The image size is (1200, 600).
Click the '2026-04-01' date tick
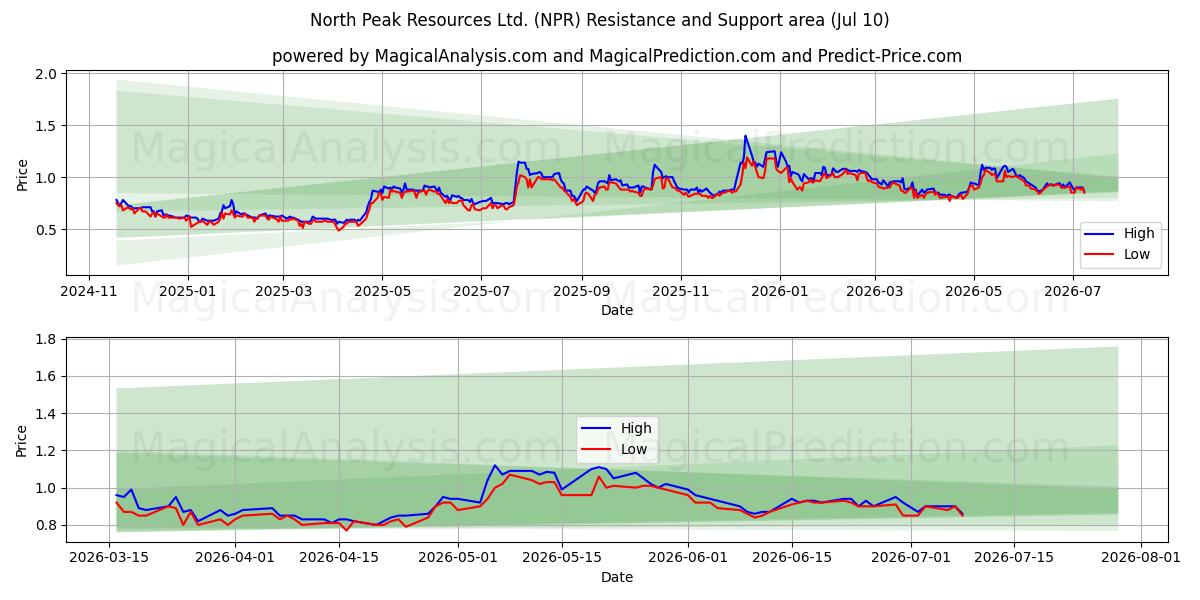pos(235,558)
